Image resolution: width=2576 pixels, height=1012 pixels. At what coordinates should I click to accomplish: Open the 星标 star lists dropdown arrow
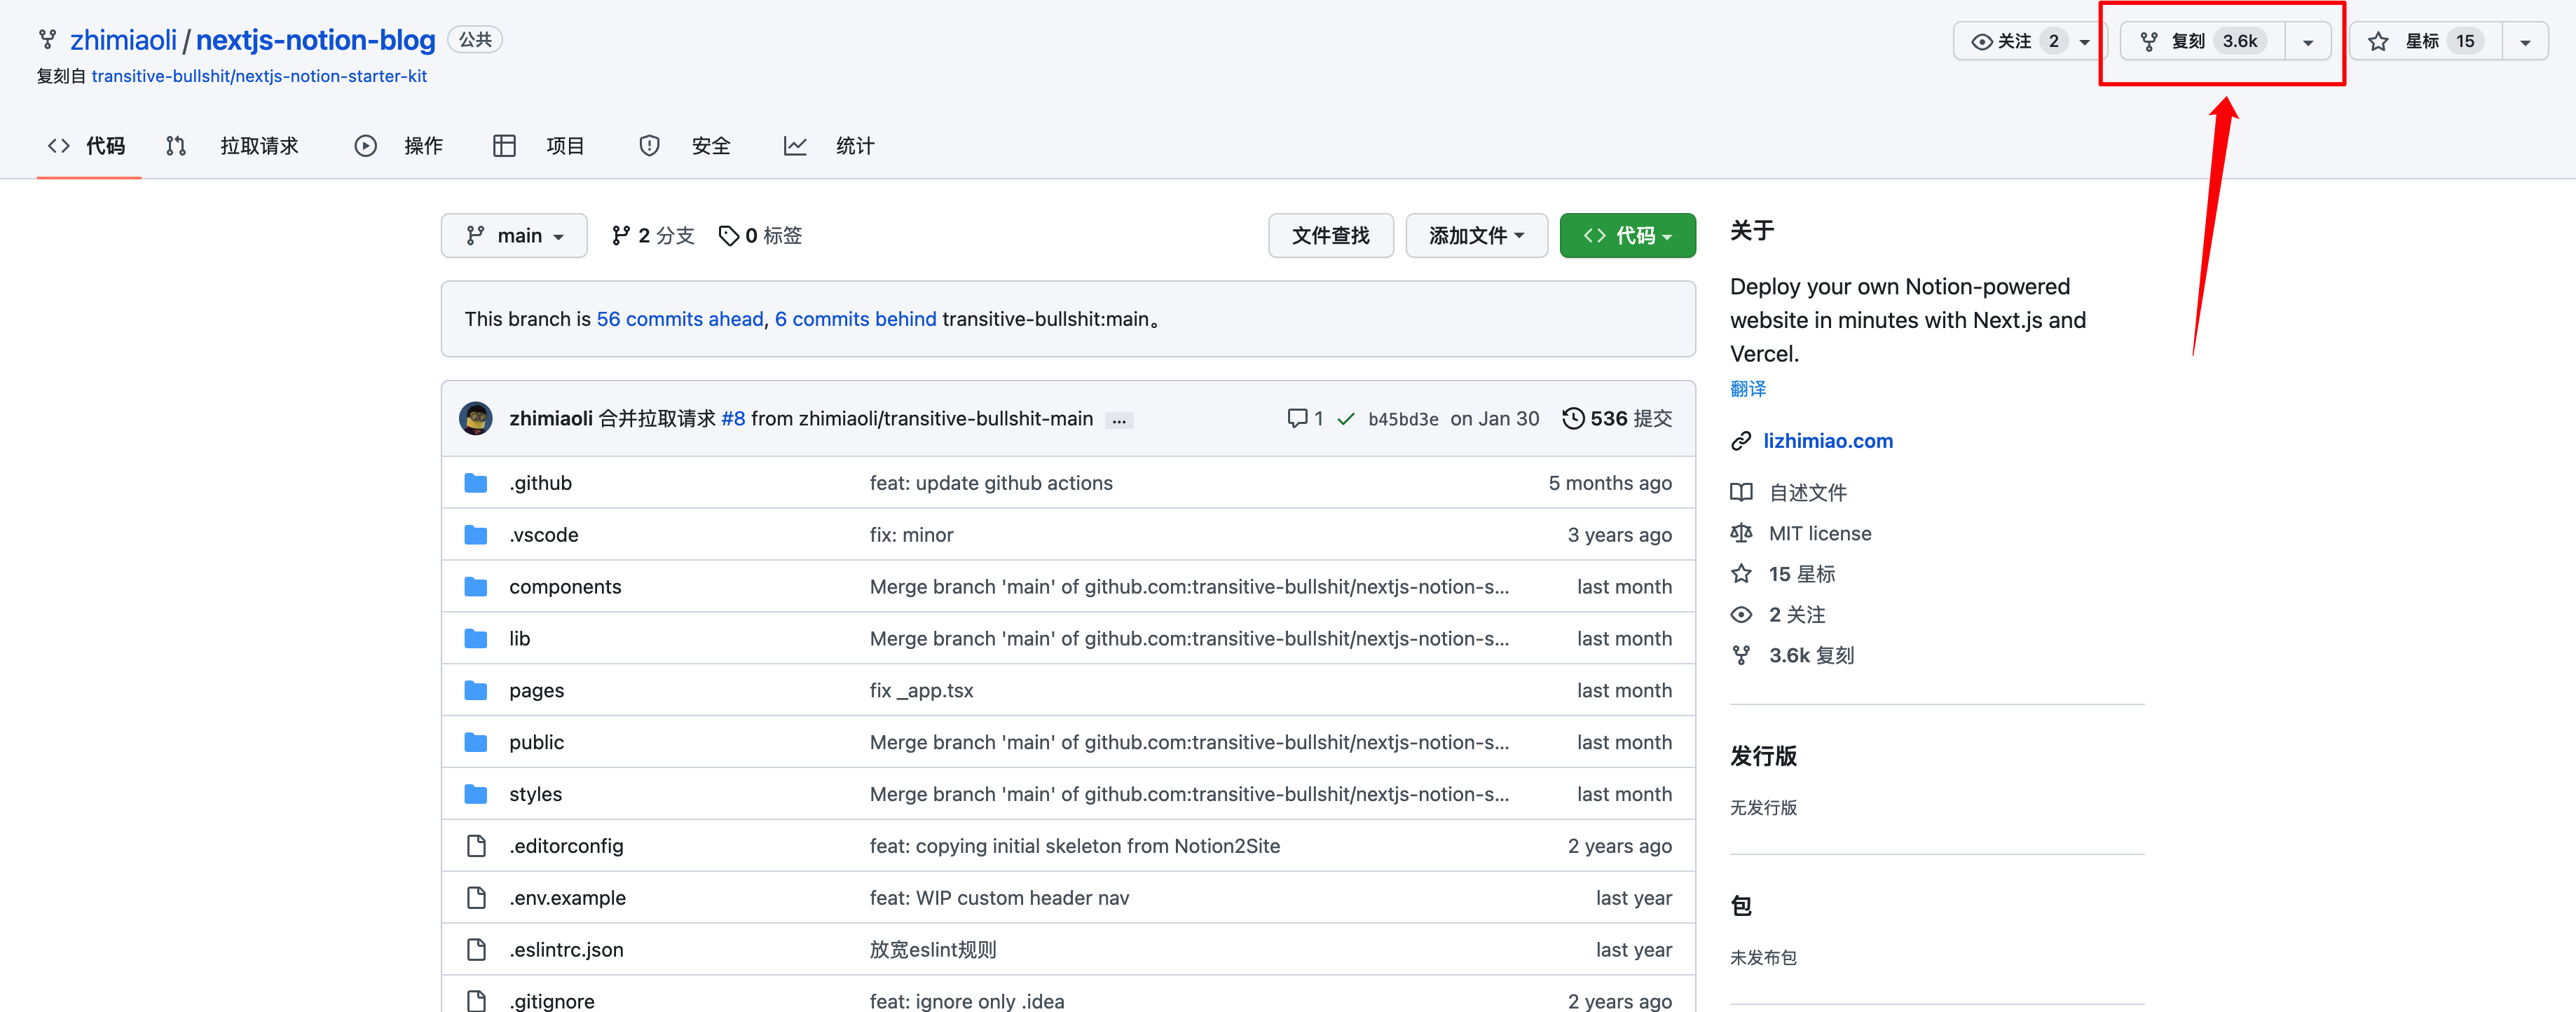[x=2525, y=42]
